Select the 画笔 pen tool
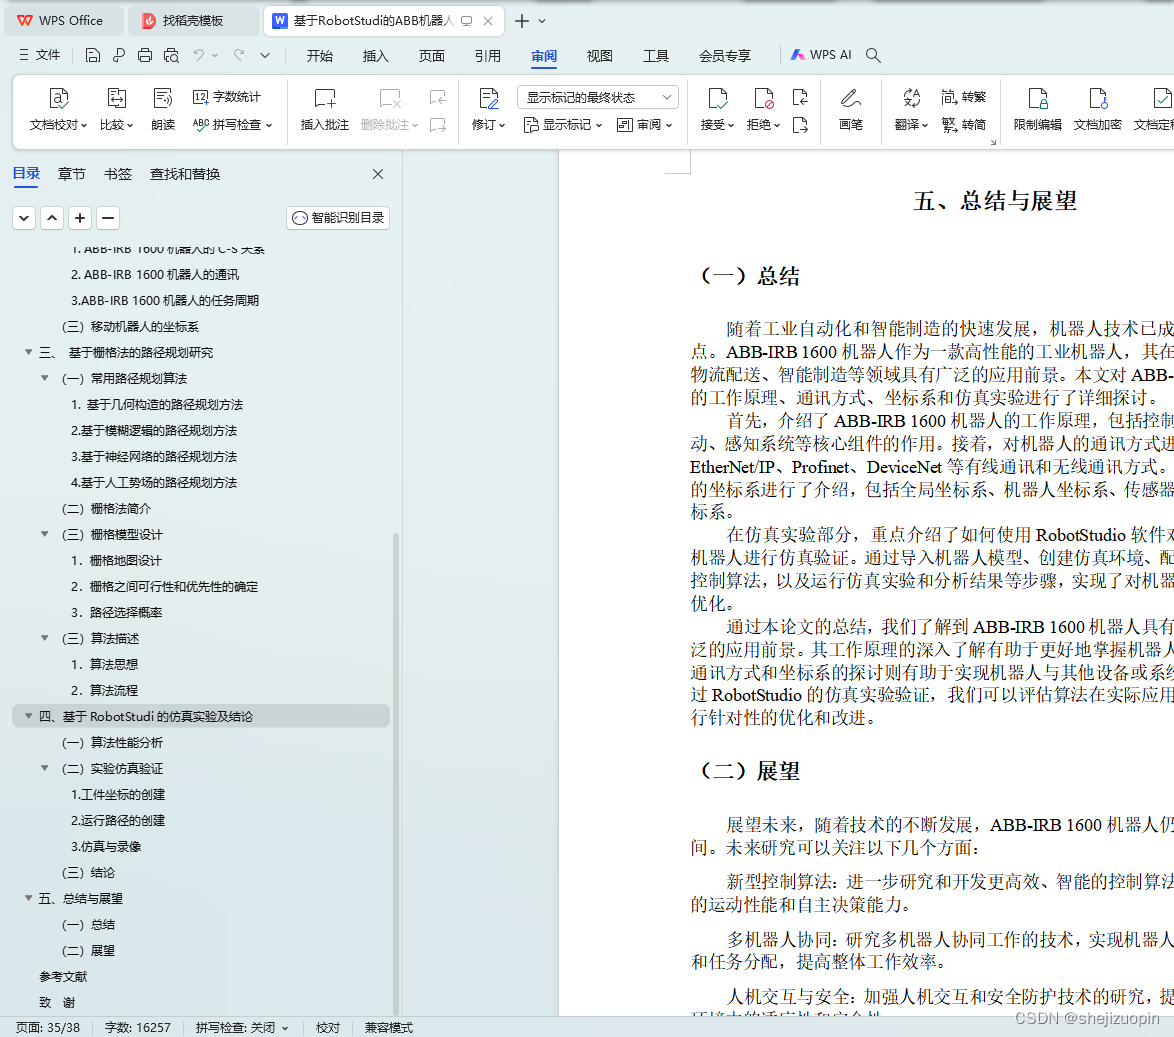The height and width of the screenshot is (1037, 1174). tap(851, 109)
